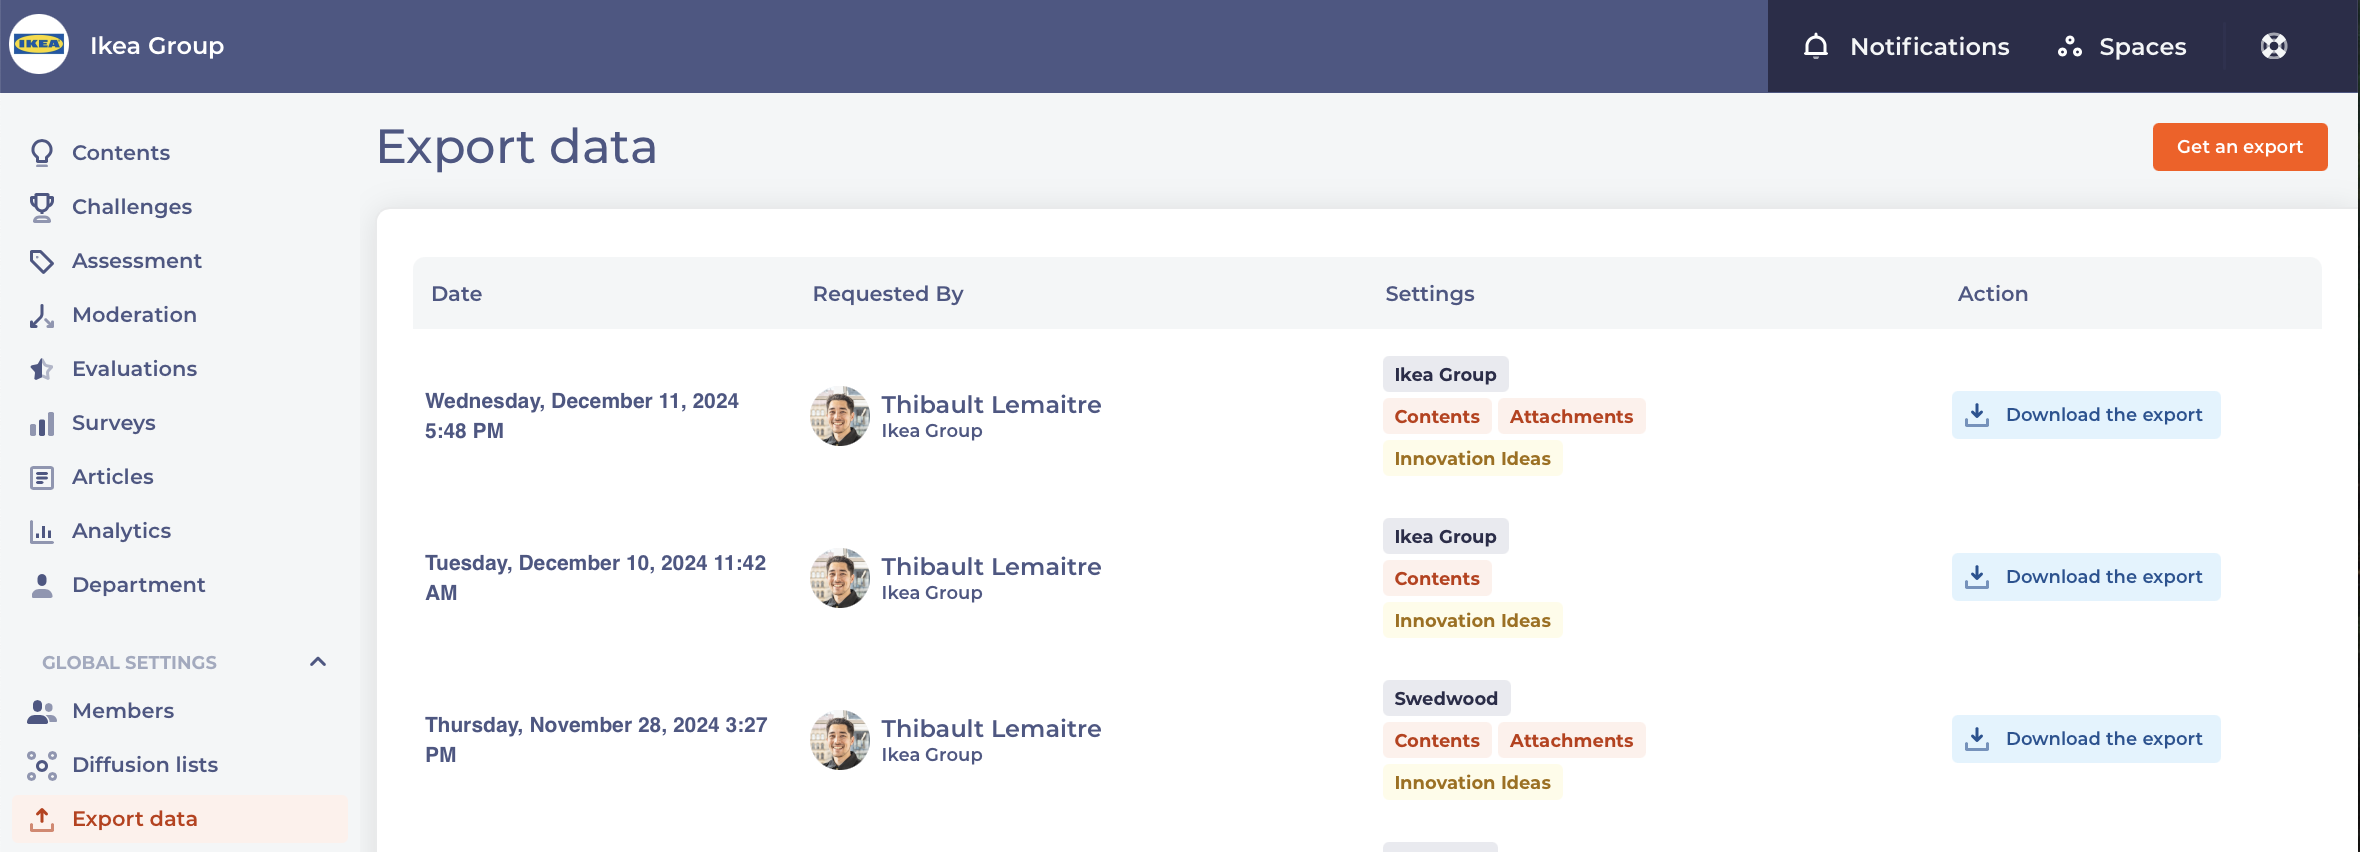Viewport: 2360px width, 852px height.
Task: Click the Analytics chart icon
Action: (42, 531)
